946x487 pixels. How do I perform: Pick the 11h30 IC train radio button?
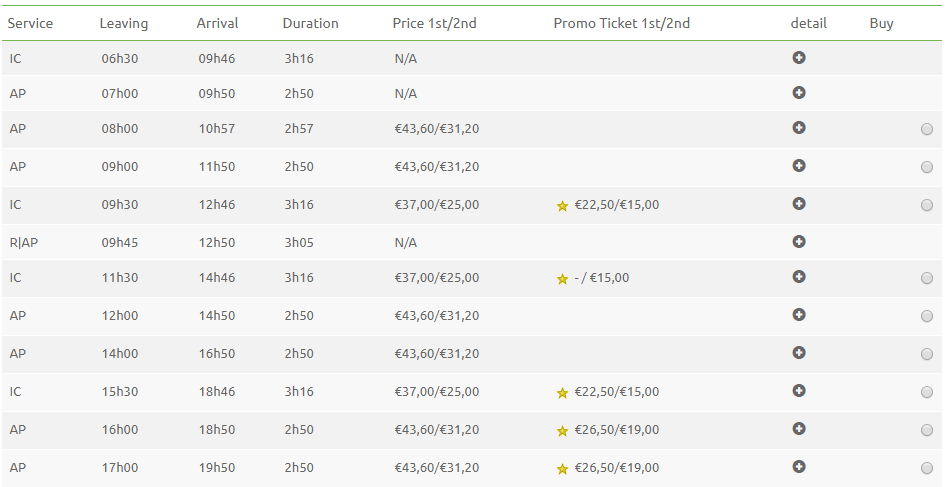(x=927, y=278)
